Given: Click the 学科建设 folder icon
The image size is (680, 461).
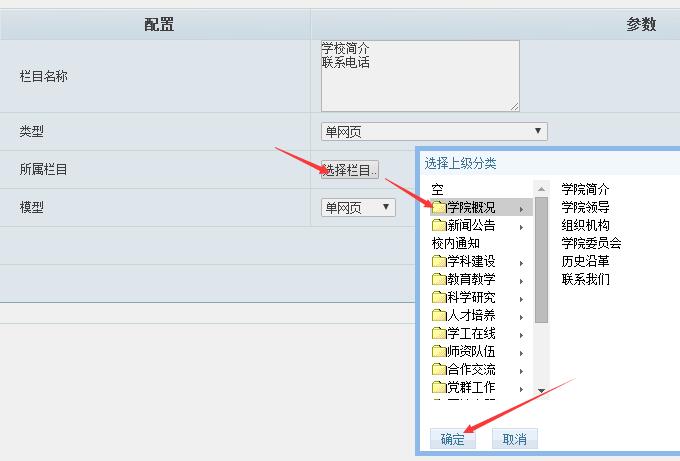Looking at the screenshot, I should (439, 261).
